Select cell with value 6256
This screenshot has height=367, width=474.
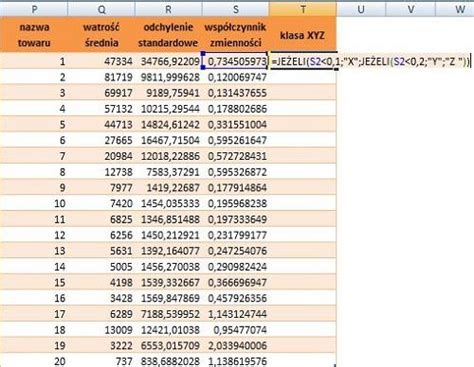(x=101, y=235)
